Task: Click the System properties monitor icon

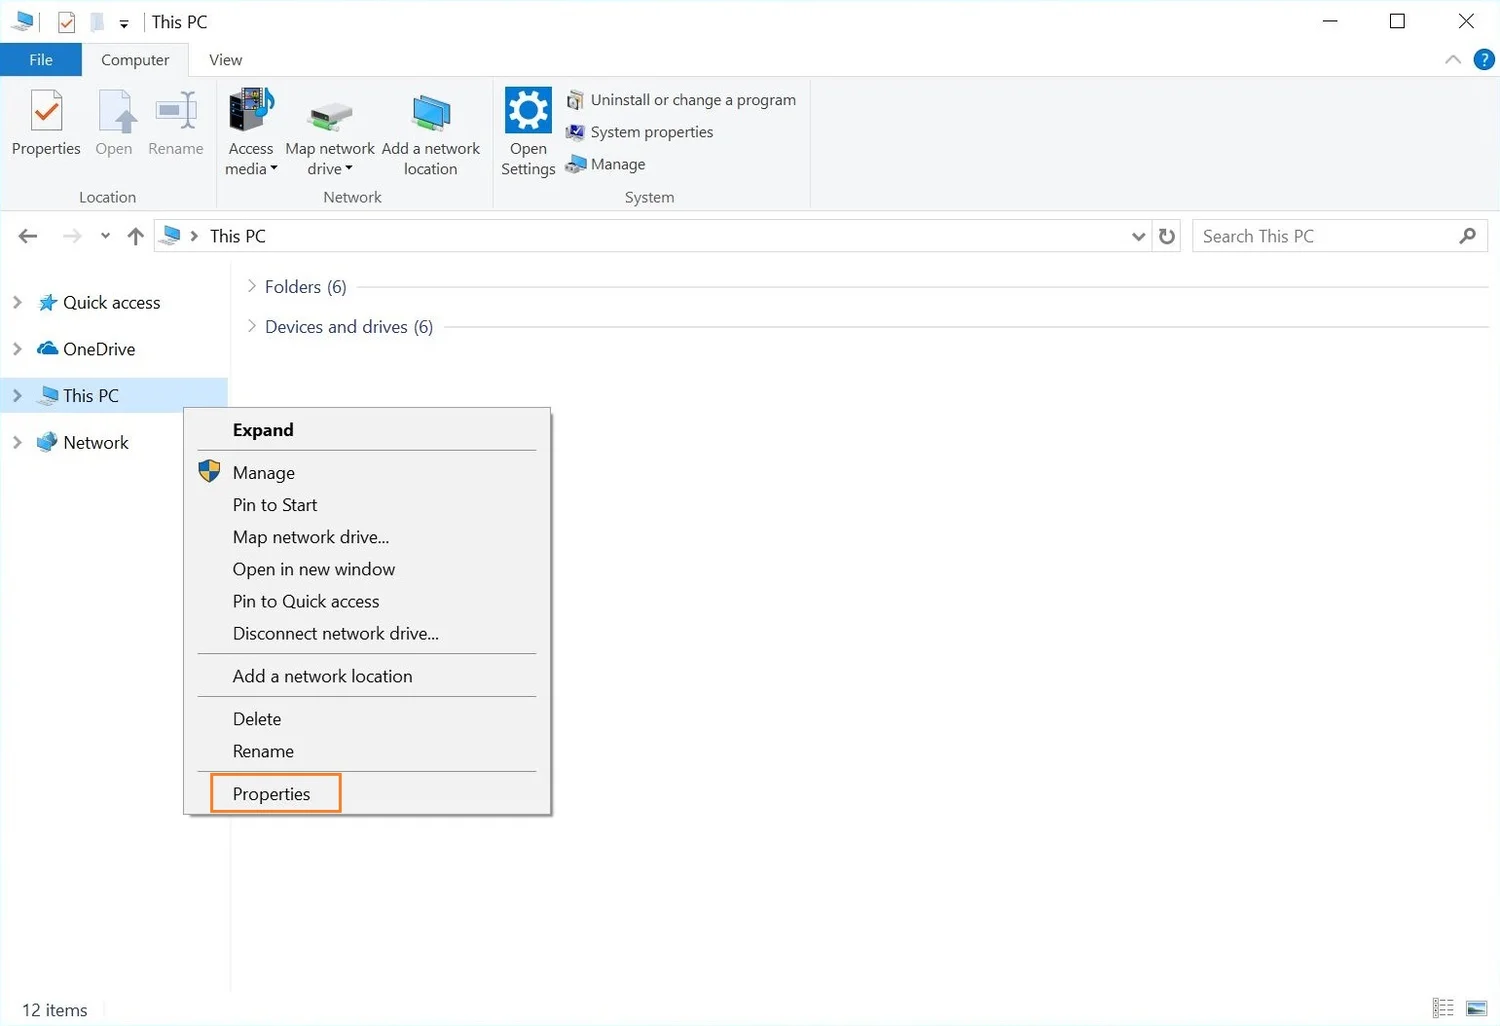Action: click(575, 131)
